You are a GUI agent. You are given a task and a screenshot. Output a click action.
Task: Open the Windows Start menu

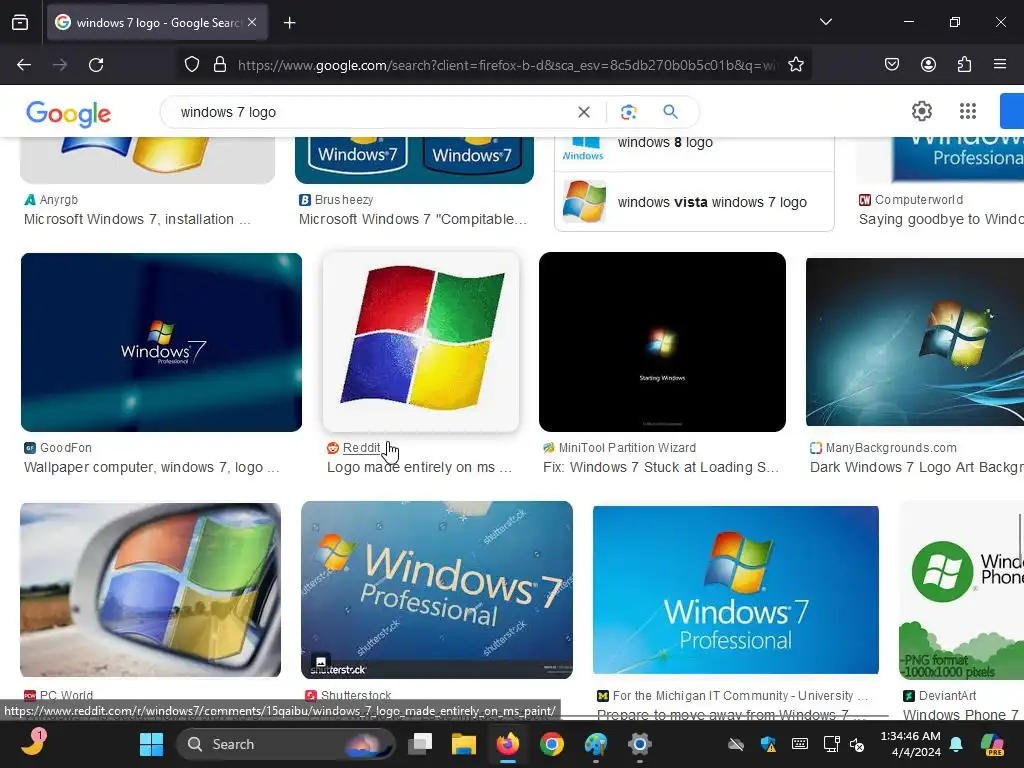152,744
